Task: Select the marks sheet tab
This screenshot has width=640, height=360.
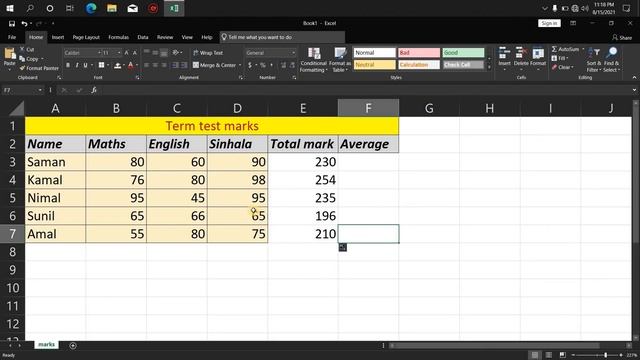Action: [x=46, y=345]
